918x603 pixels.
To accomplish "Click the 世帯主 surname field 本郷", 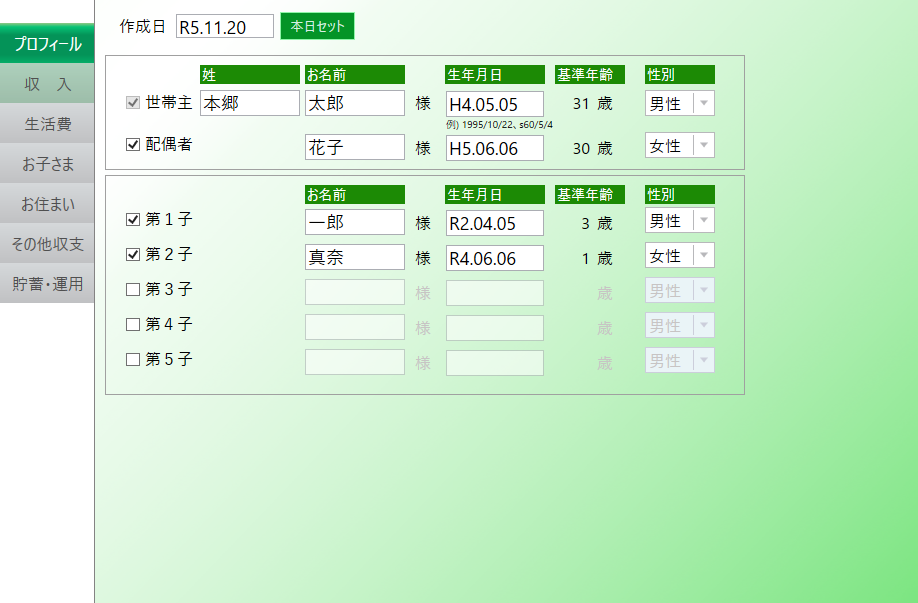I will [x=250, y=103].
